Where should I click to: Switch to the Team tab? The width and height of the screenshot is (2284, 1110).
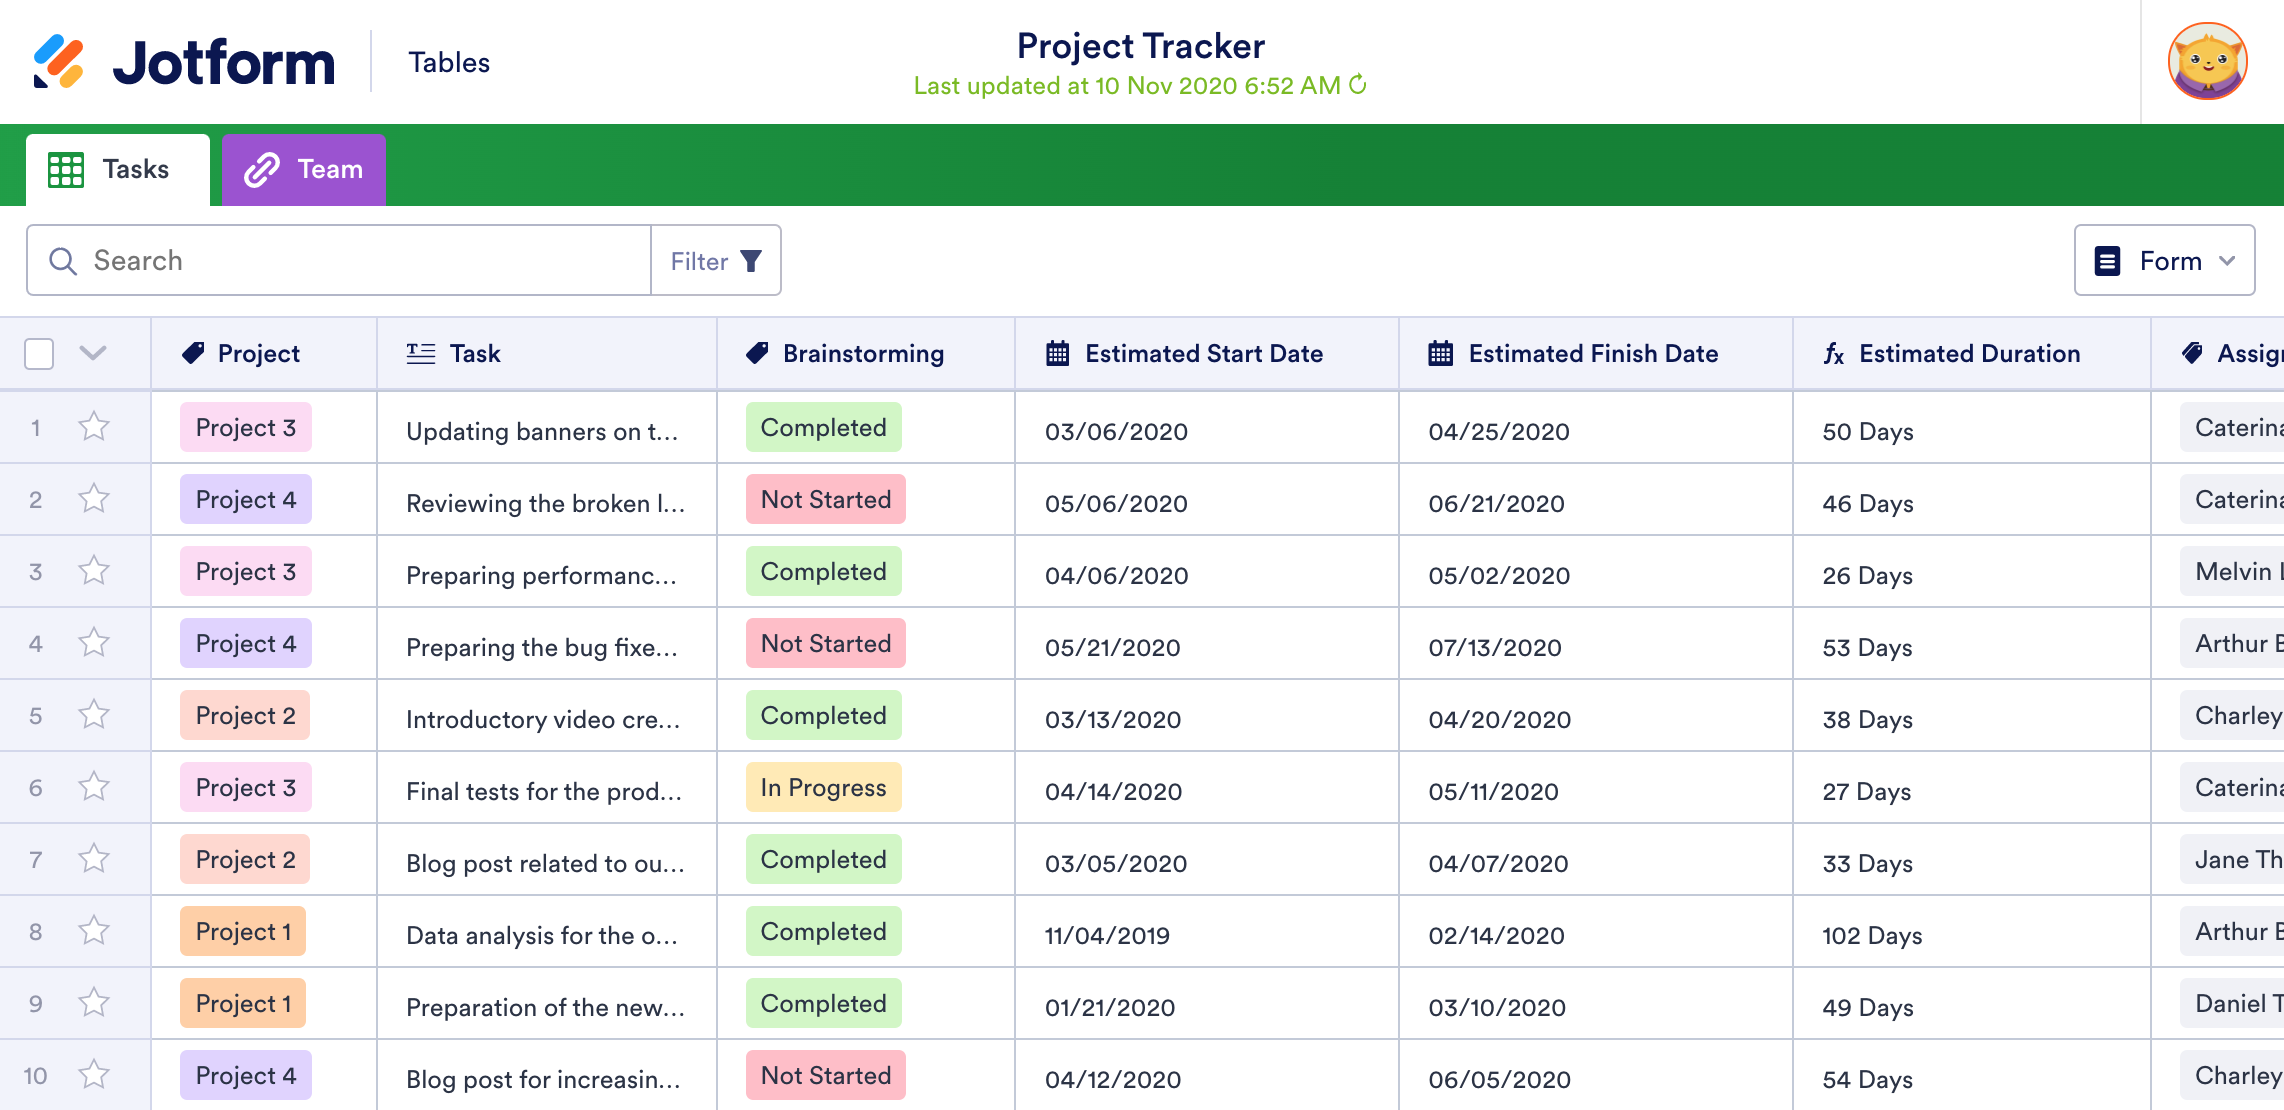(x=304, y=169)
